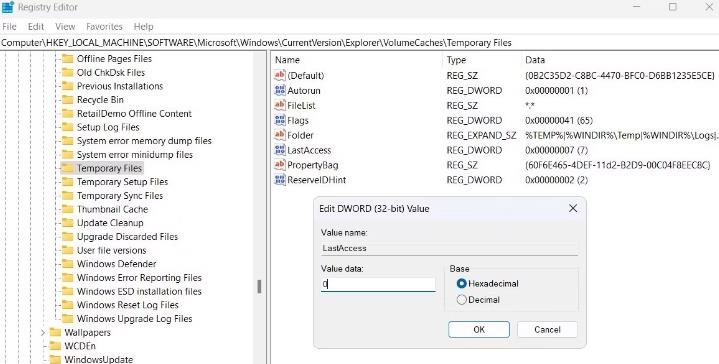Click the ReserveIDHint data 0x00000002 (2)

(556, 180)
